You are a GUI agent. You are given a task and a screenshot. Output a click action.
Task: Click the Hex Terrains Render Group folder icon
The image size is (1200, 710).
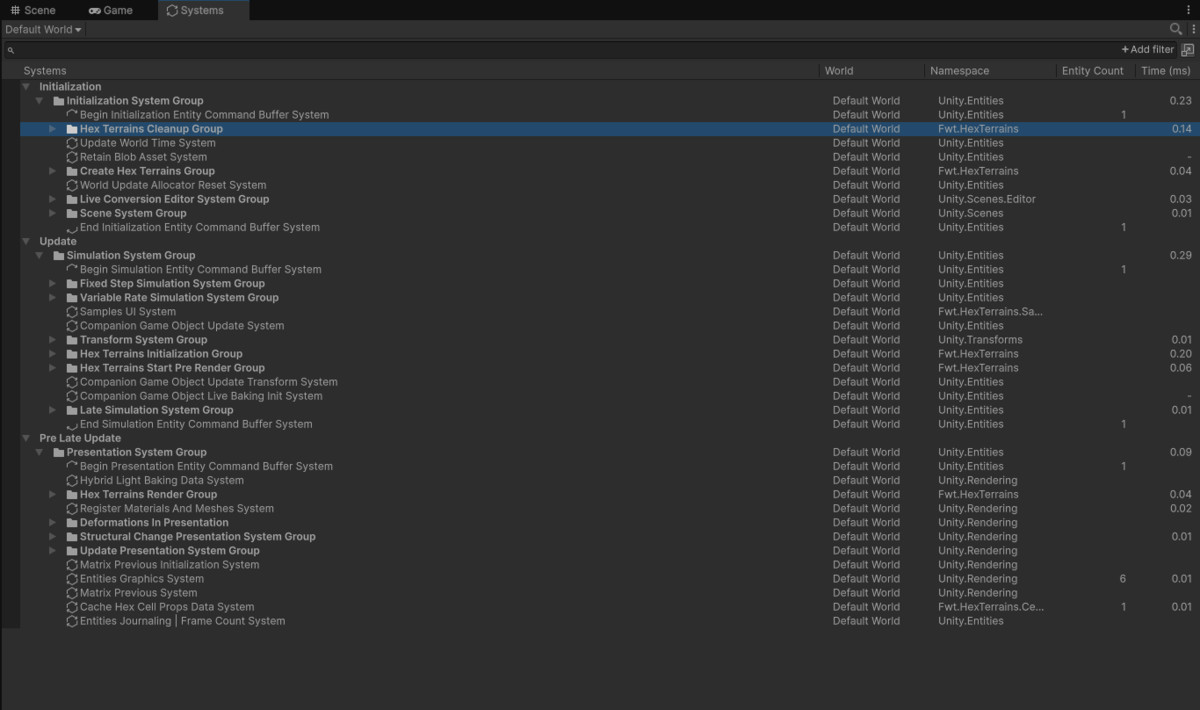pyautogui.click(x=72, y=495)
